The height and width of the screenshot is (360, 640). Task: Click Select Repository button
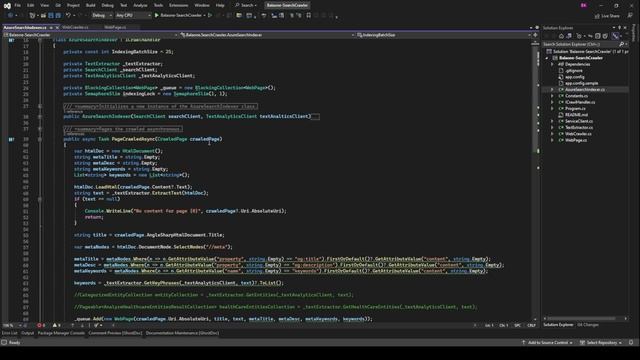pos(601,342)
